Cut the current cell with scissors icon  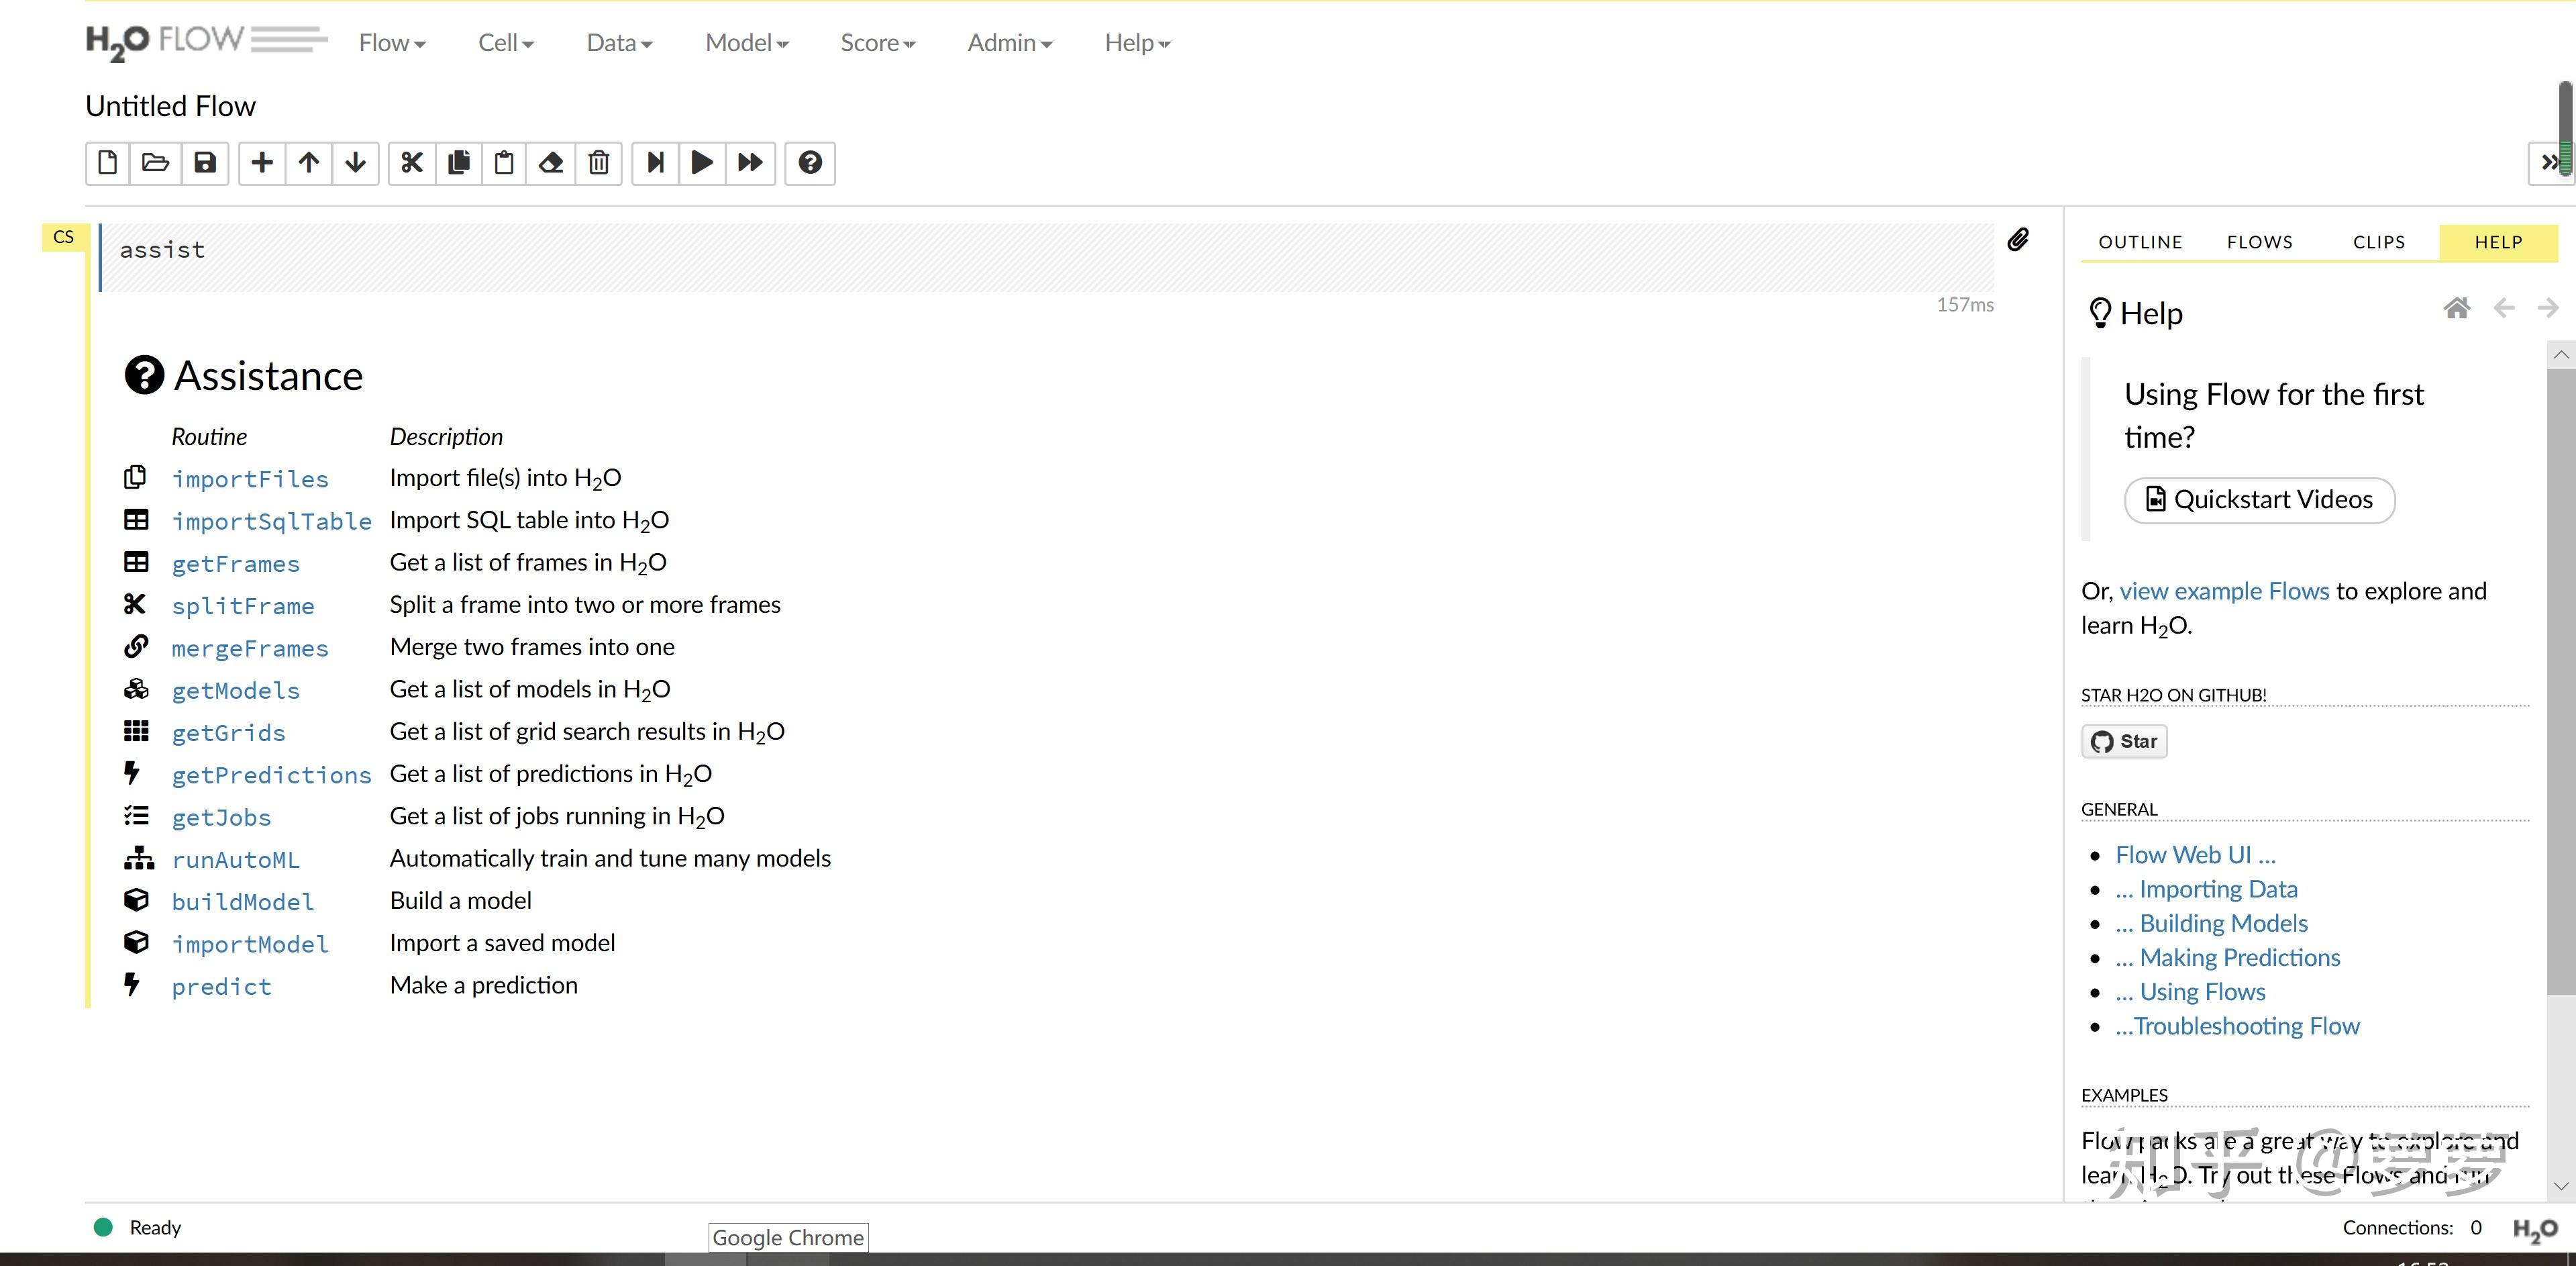click(x=412, y=163)
